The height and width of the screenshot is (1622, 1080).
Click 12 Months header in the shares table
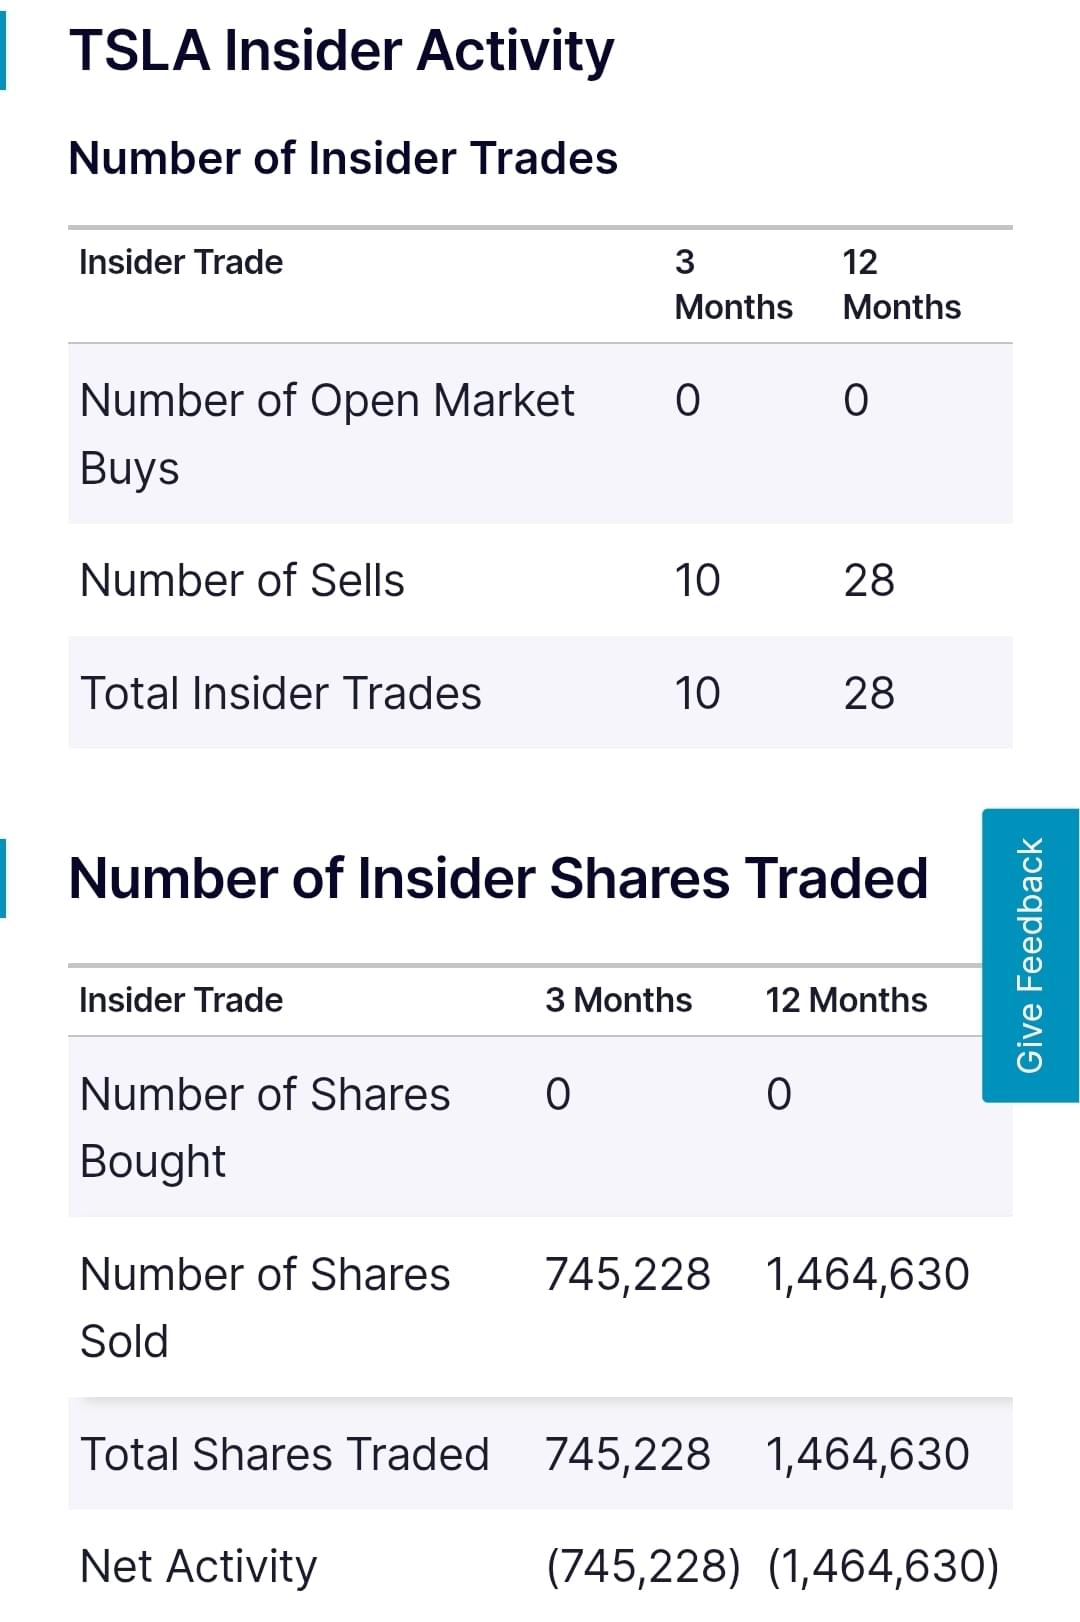pyautogui.click(x=846, y=1000)
